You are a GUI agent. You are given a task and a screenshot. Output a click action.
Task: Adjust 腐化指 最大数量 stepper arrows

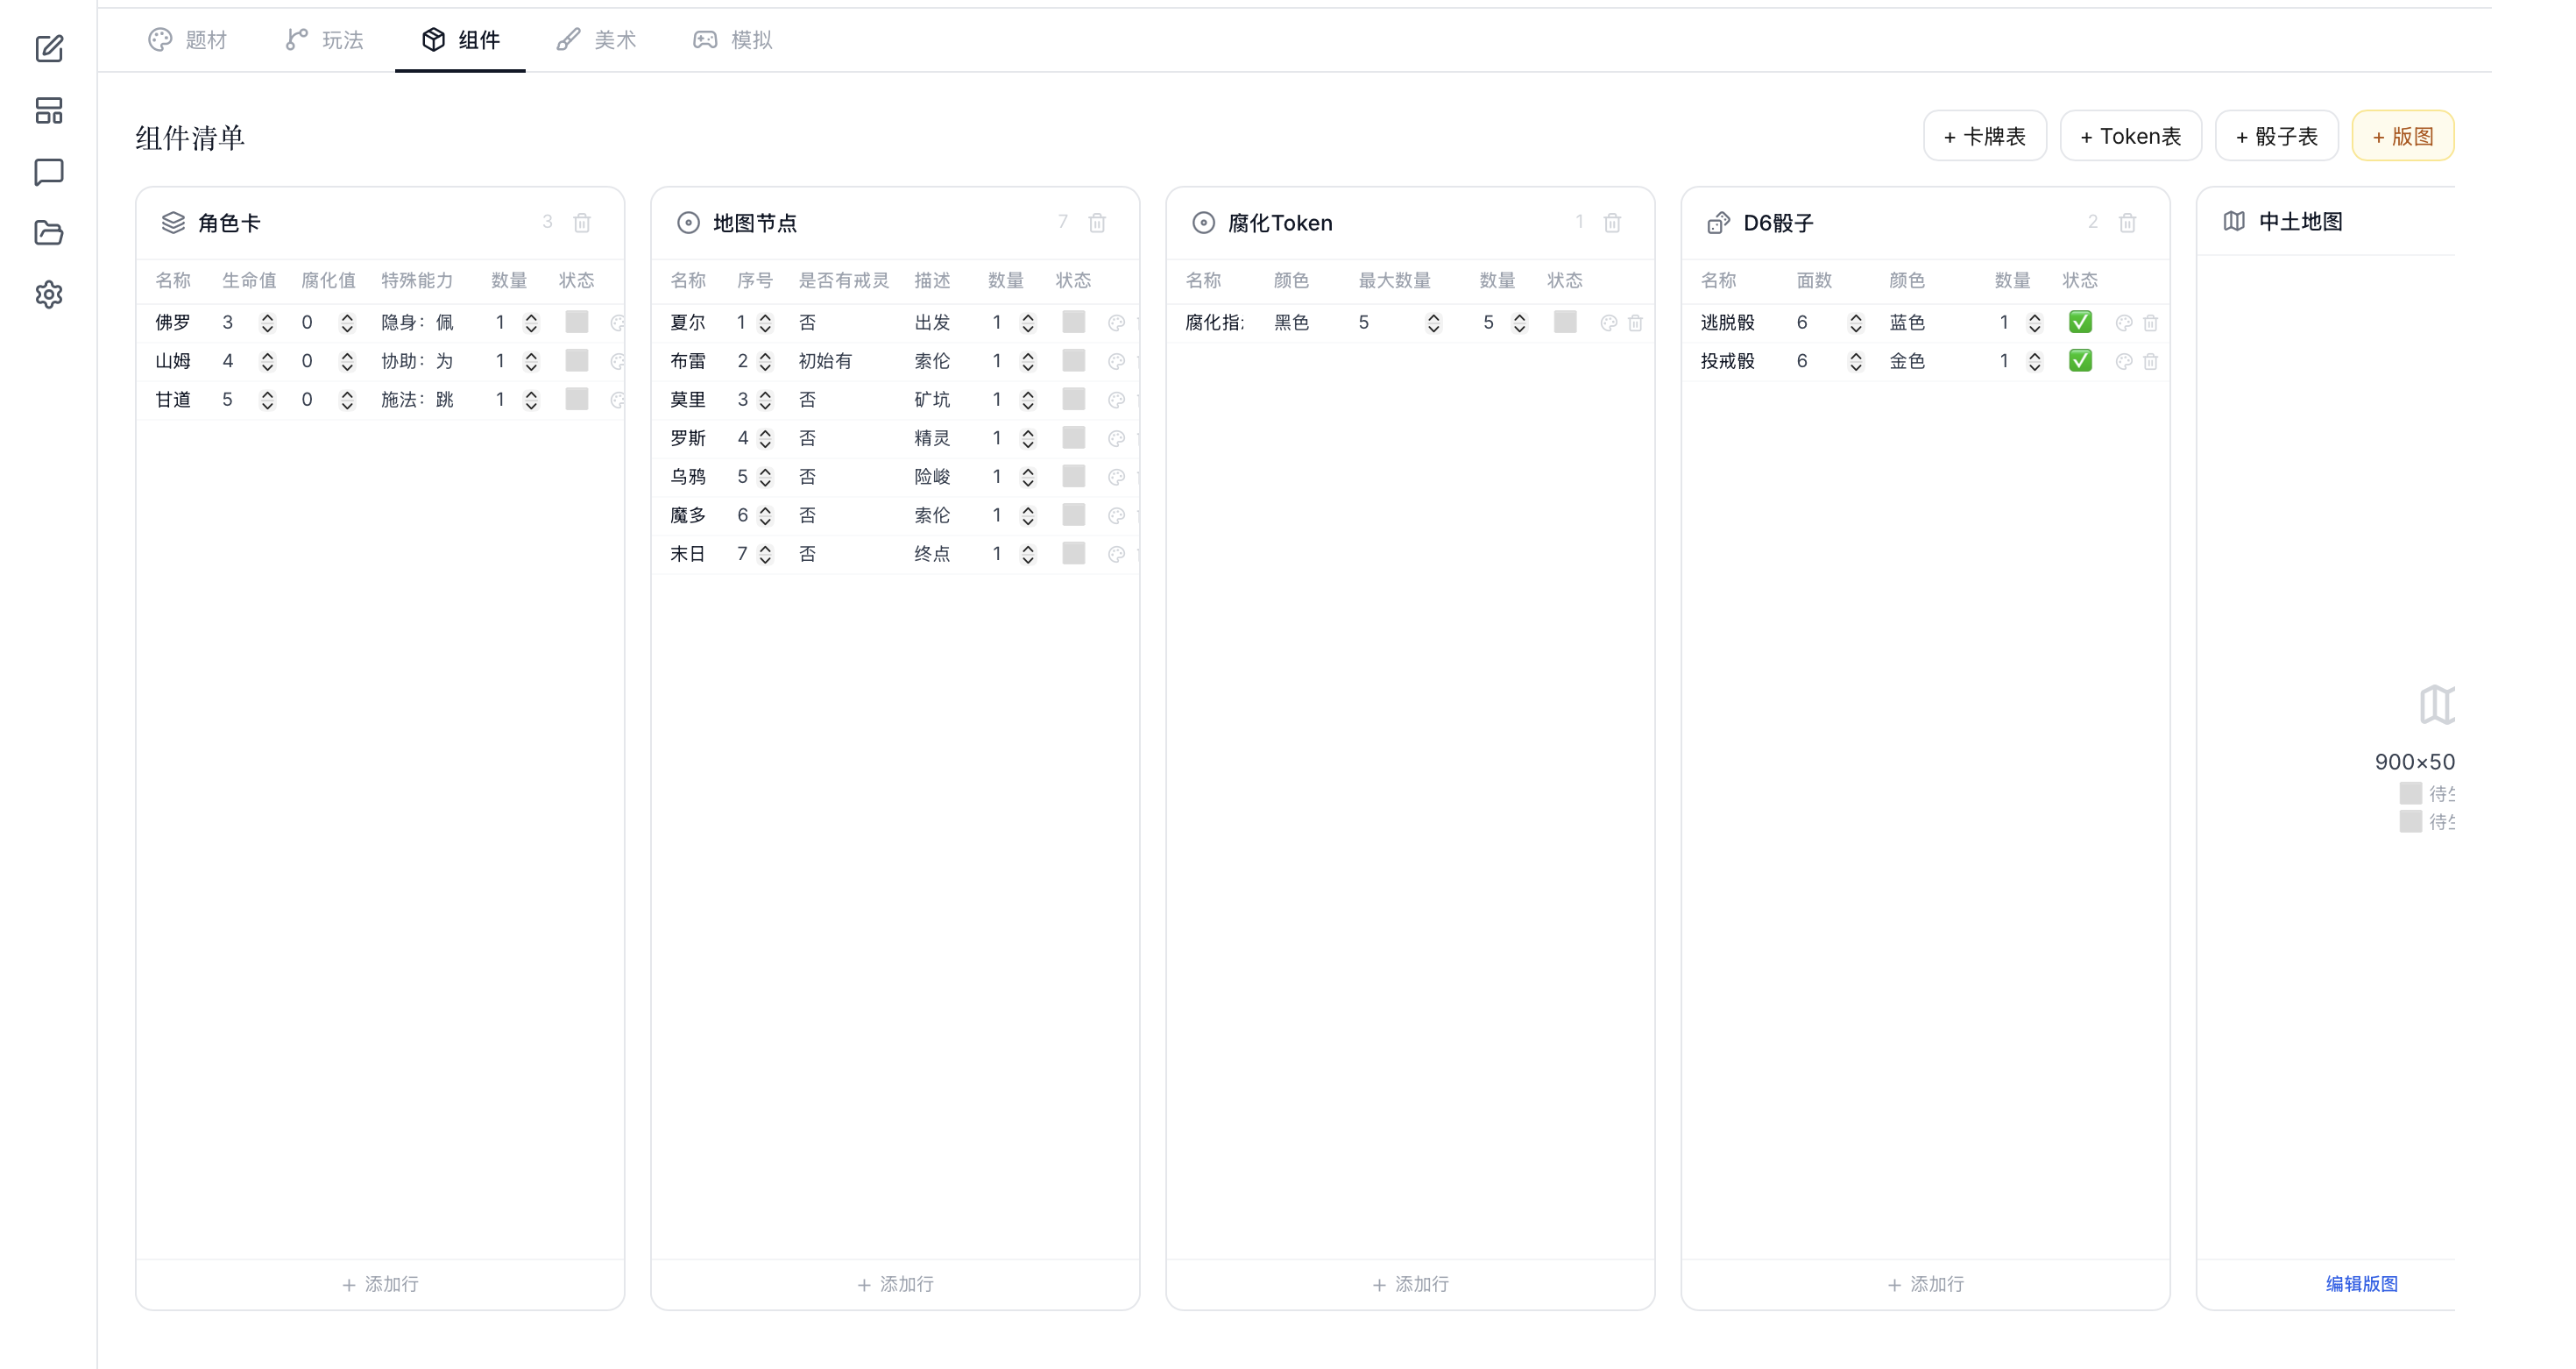pyautogui.click(x=1433, y=323)
